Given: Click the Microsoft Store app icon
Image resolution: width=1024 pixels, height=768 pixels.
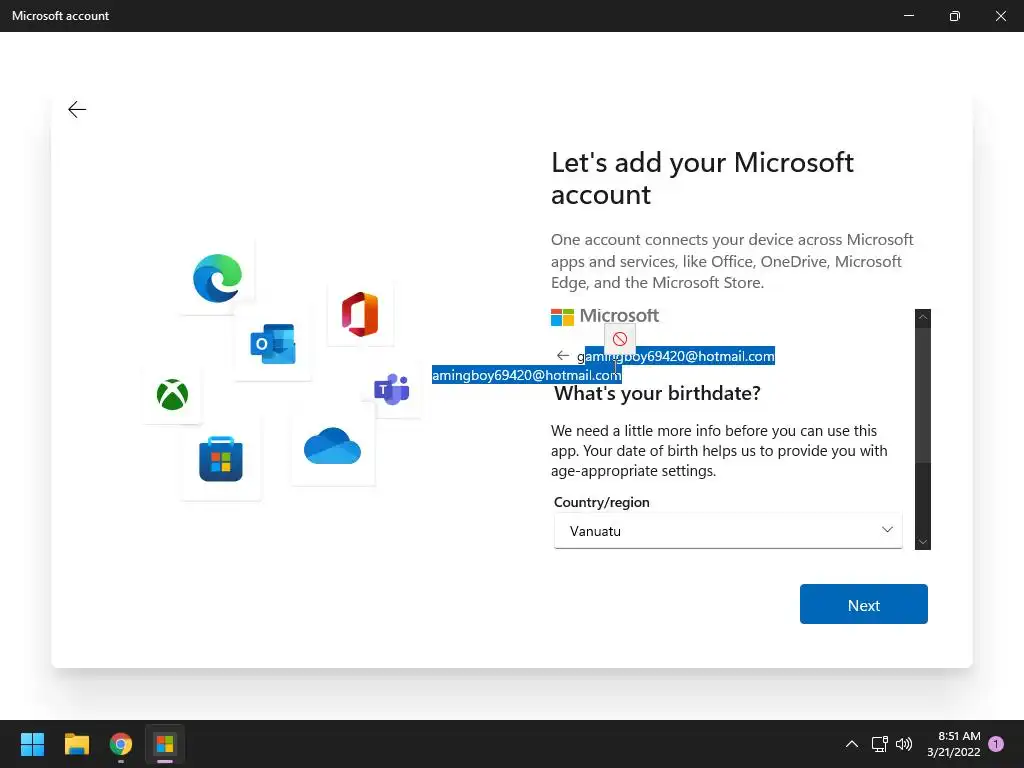Looking at the screenshot, I should (221, 459).
